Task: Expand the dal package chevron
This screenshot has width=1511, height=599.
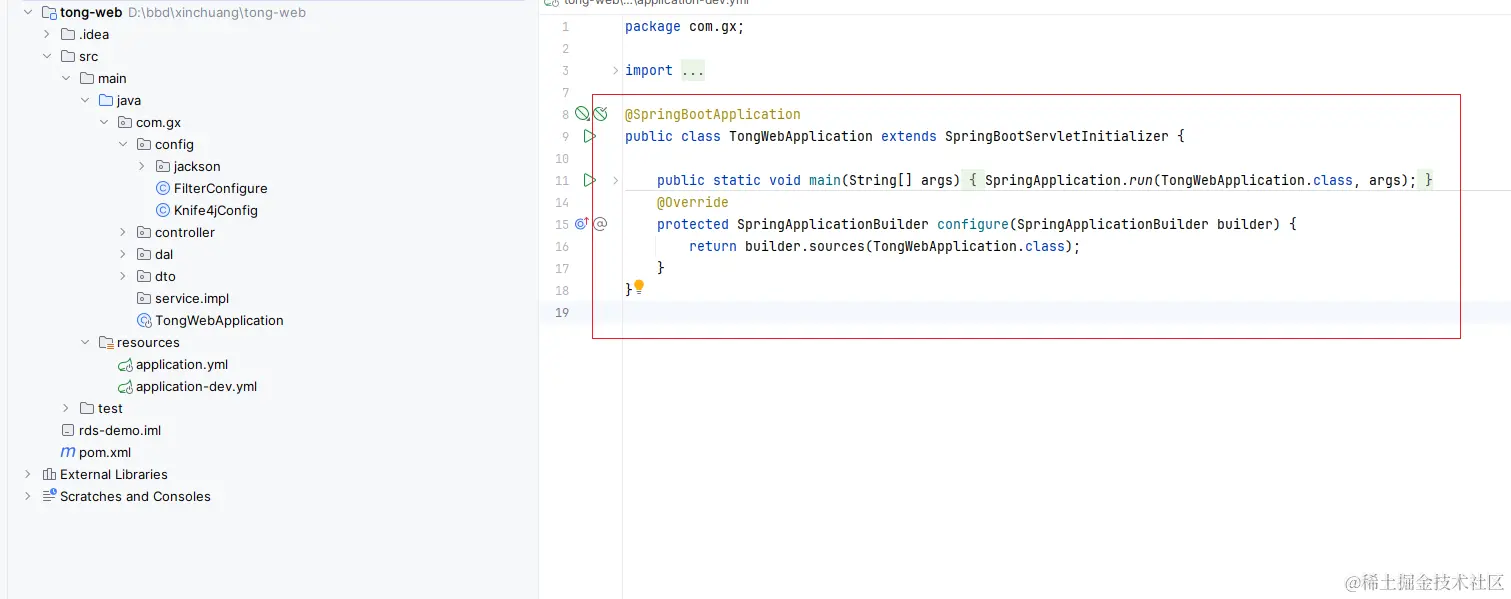Action: point(123,255)
